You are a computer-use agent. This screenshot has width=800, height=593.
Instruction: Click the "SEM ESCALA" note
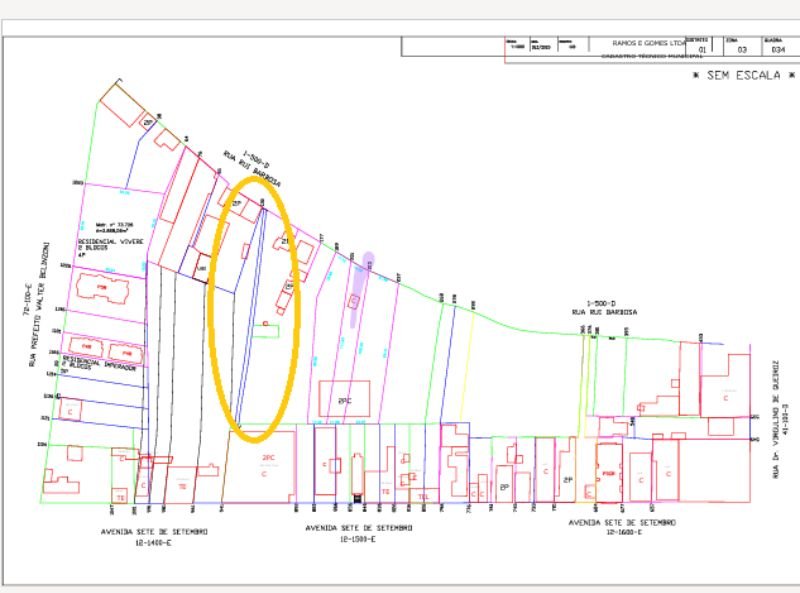pos(744,75)
